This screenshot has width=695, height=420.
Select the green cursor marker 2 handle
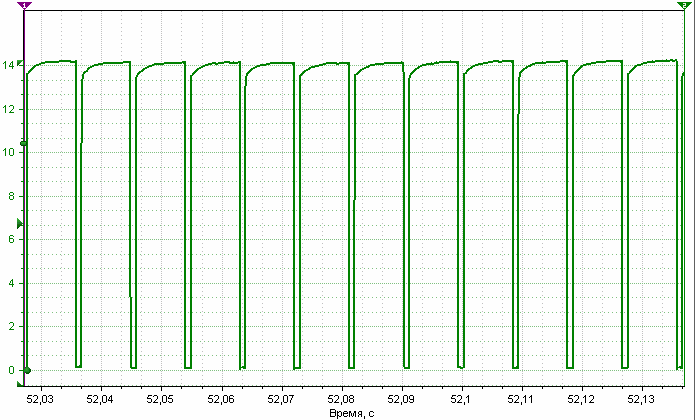coord(683,5)
